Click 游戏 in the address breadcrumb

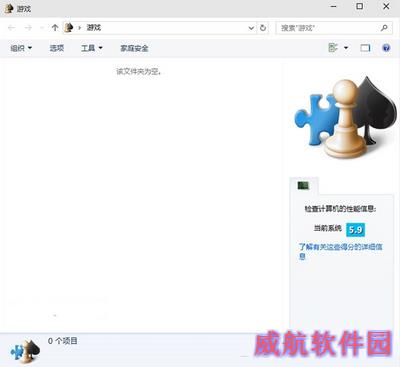coord(94,28)
